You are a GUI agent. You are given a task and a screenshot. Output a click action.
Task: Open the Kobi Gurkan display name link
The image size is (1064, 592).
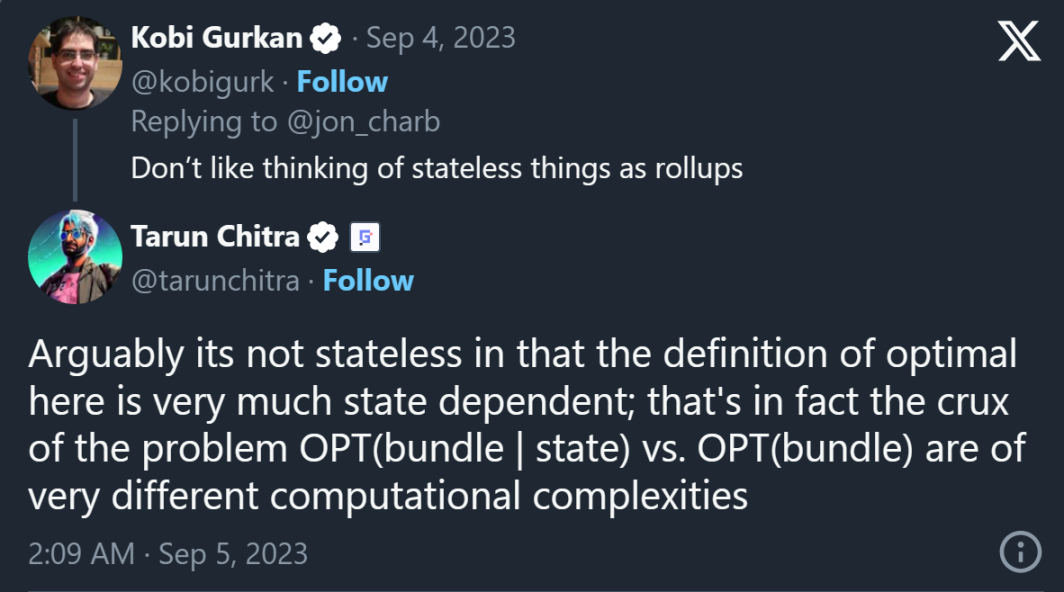216,39
